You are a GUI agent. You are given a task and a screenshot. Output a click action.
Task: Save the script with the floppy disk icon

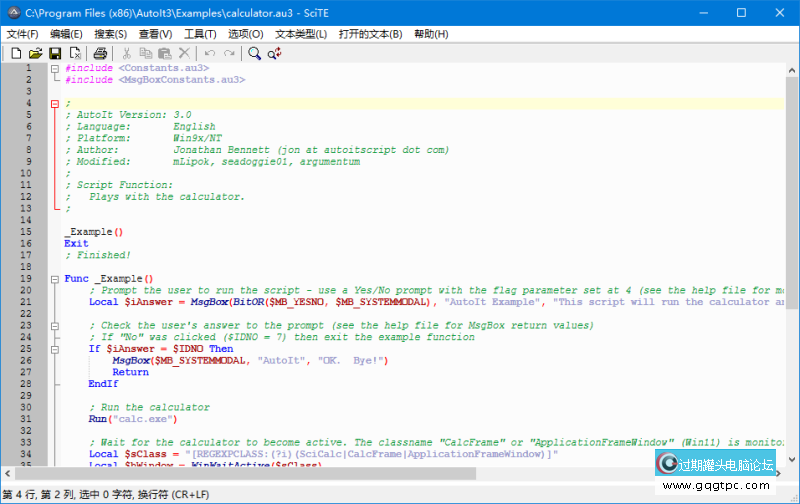click(x=55, y=53)
